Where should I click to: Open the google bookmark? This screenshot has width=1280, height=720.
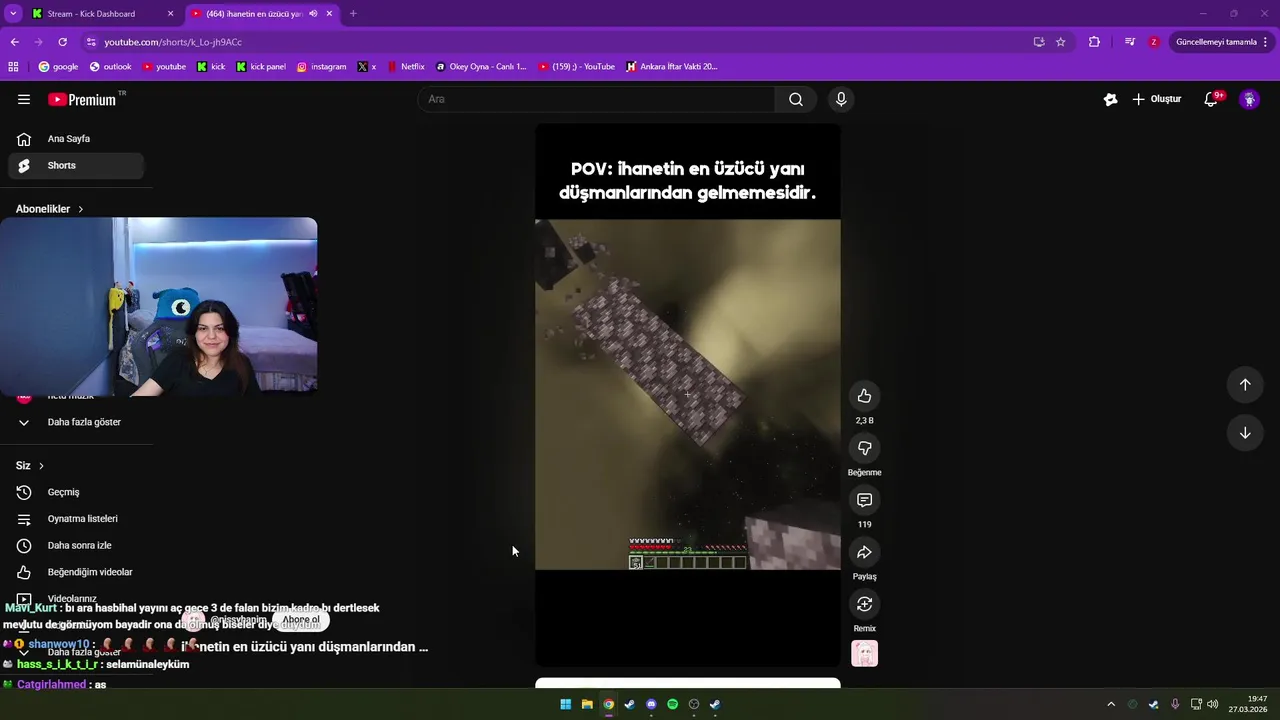(x=58, y=67)
